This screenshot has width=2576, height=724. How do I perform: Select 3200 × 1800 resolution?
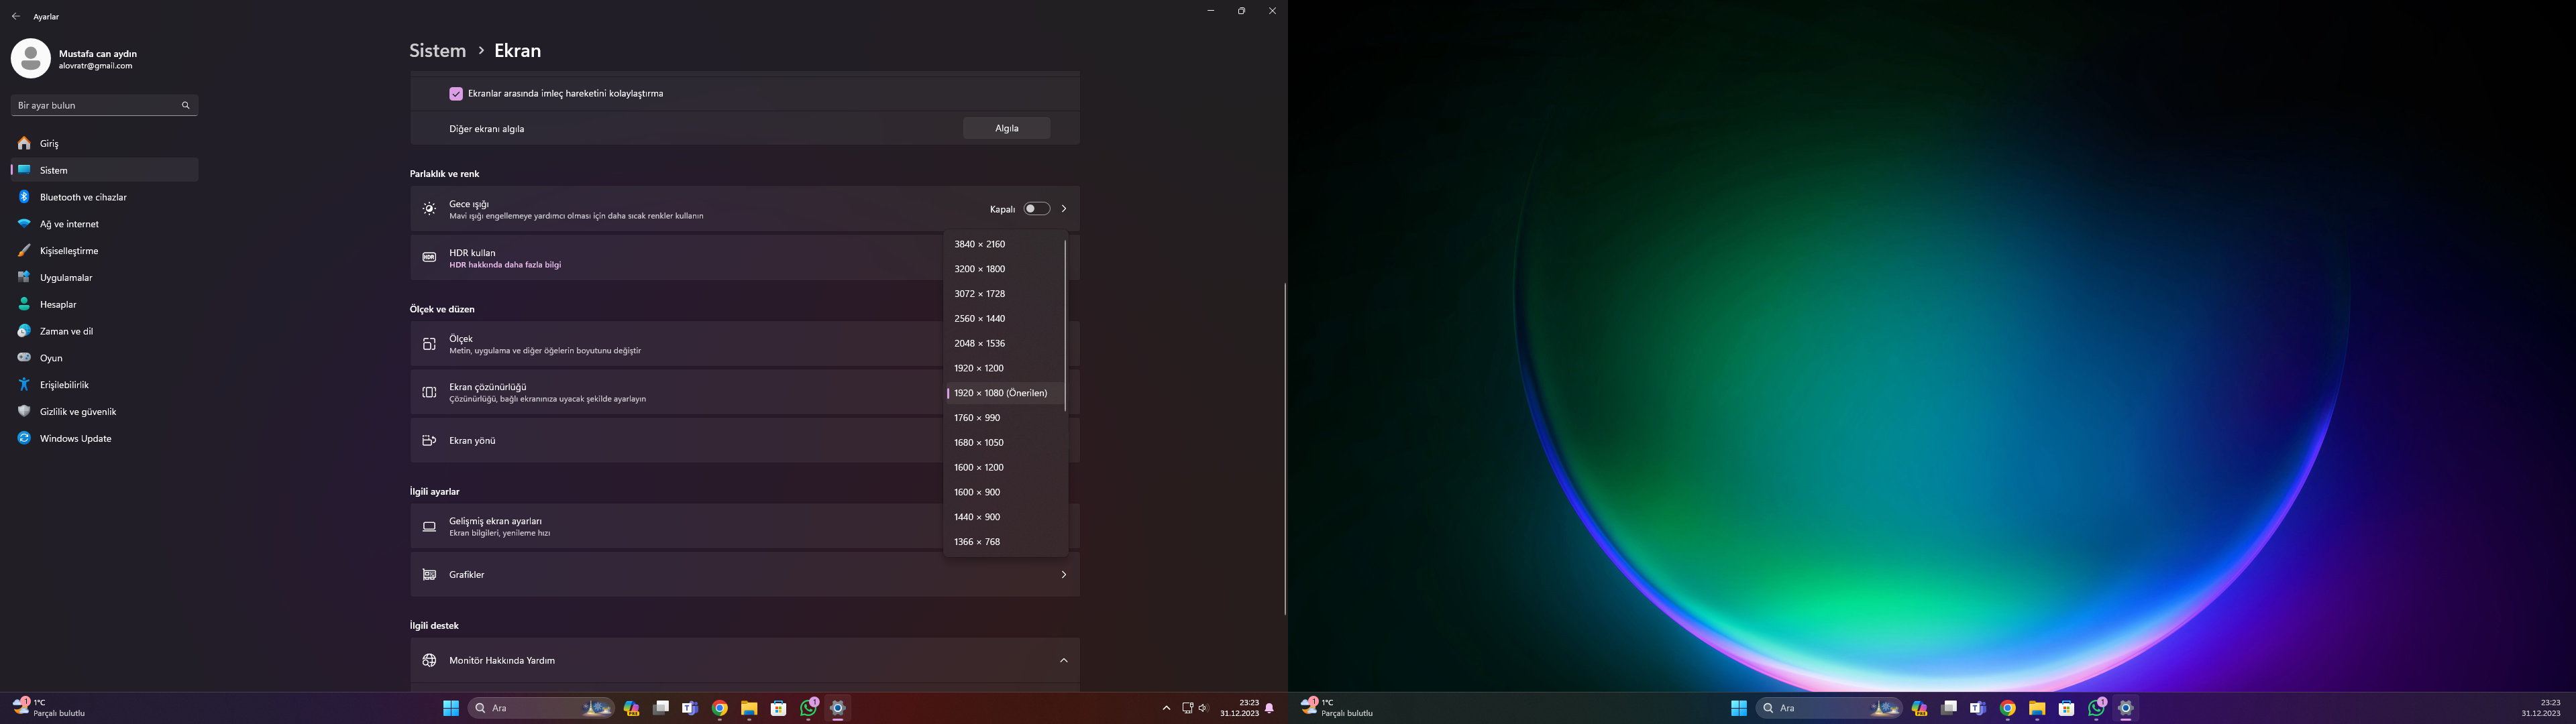1003,269
